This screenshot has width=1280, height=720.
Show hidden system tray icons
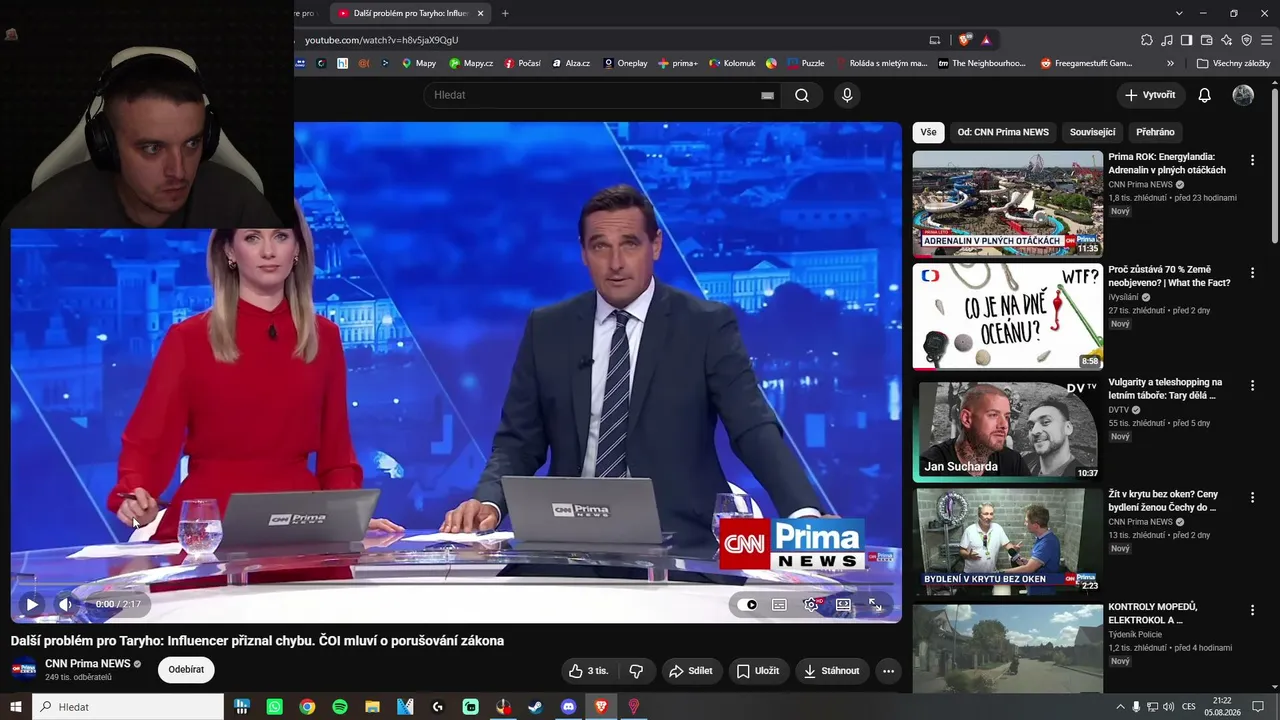1120,707
